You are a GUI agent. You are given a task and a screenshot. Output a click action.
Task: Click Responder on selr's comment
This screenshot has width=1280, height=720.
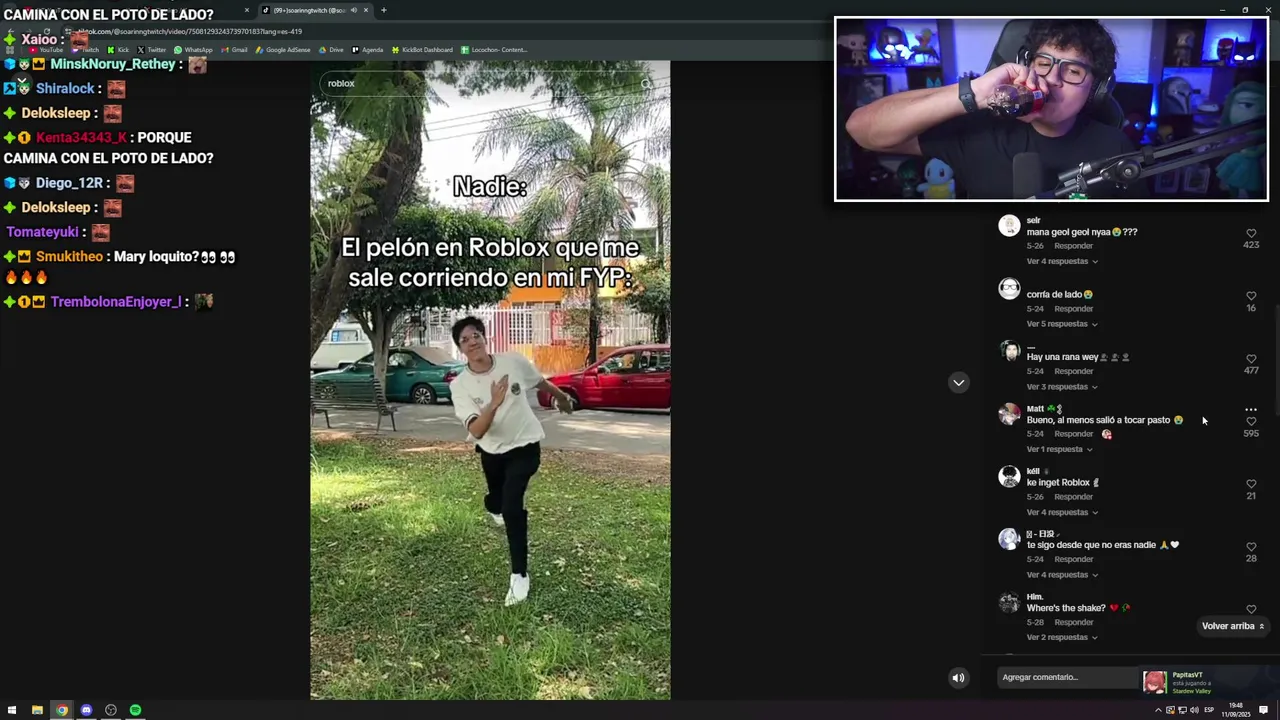(x=1073, y=246)
